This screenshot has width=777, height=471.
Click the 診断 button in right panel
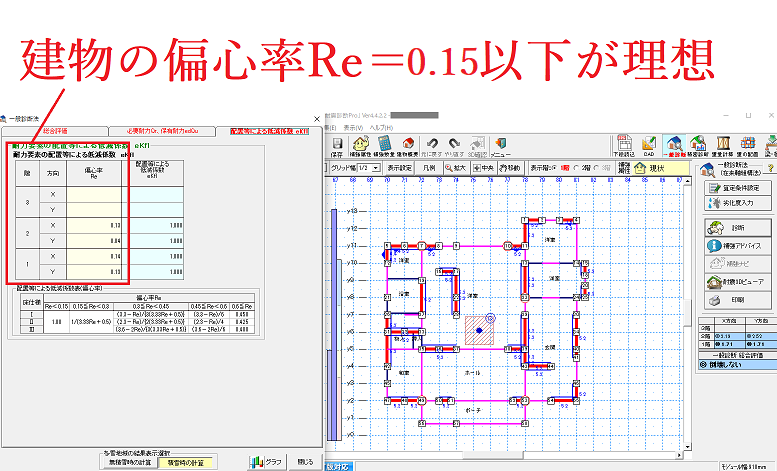[x=737, y=227]
